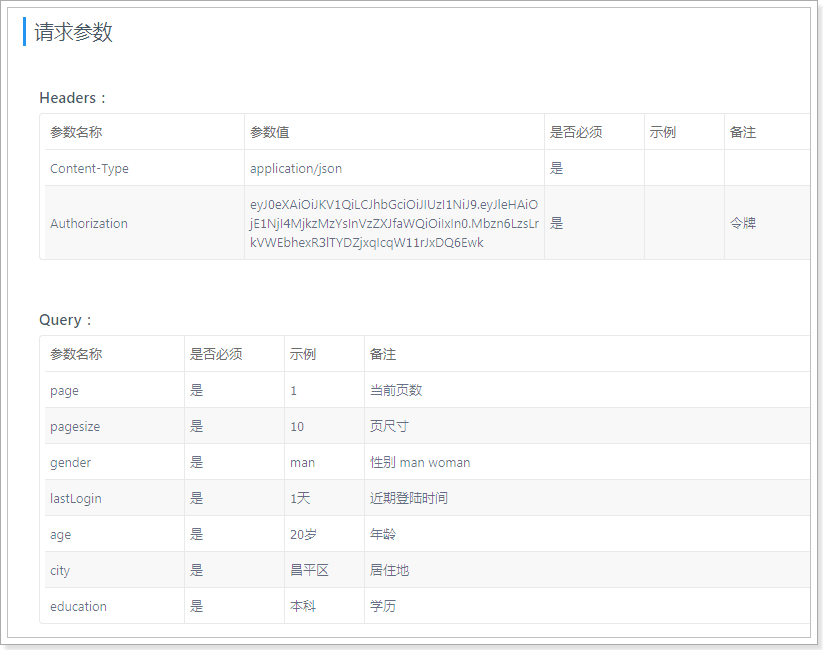The image size is (823, 650).
Task: Select the Headers section label
Action: coord(72,98)
